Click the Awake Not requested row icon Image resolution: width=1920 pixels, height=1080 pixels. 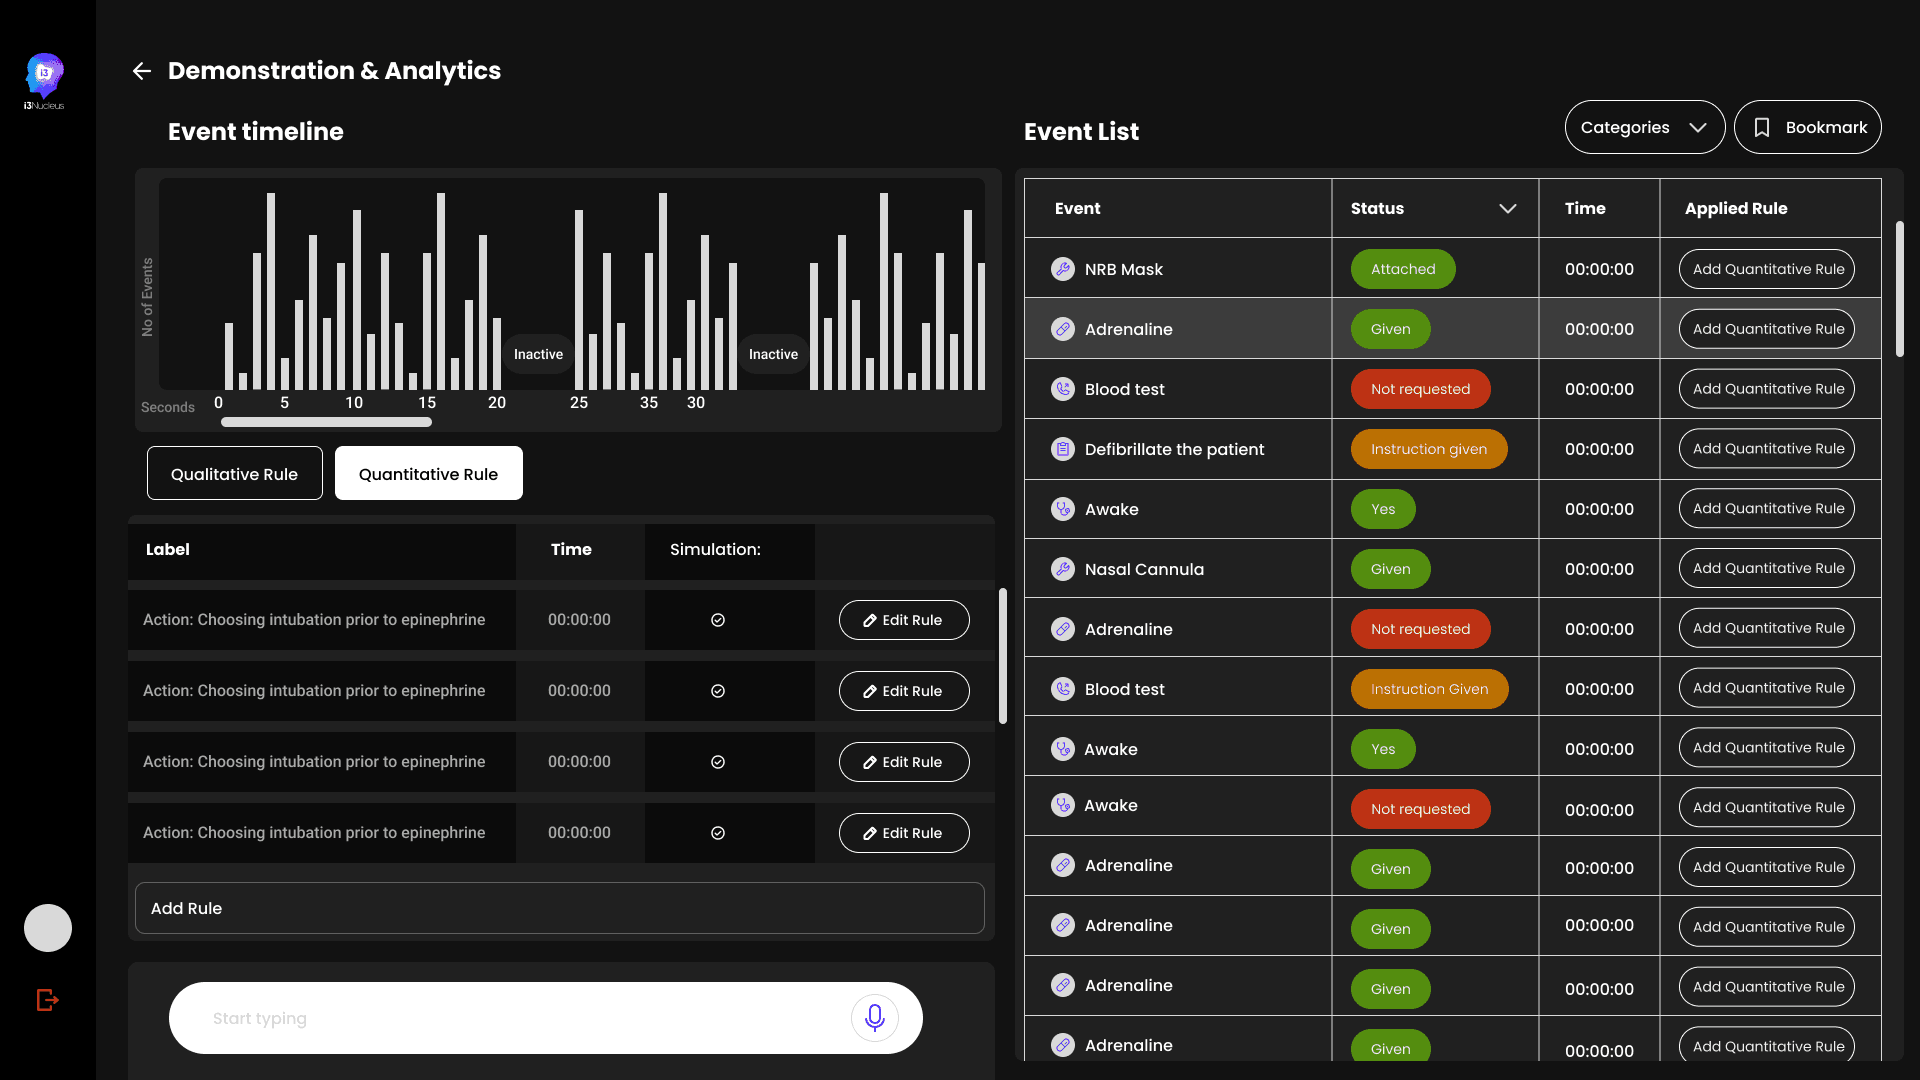[x=1063, y=805]
